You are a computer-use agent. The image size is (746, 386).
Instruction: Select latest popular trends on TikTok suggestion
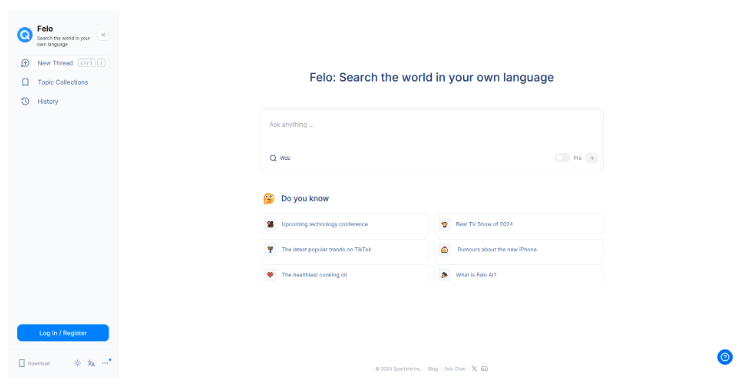344,249
